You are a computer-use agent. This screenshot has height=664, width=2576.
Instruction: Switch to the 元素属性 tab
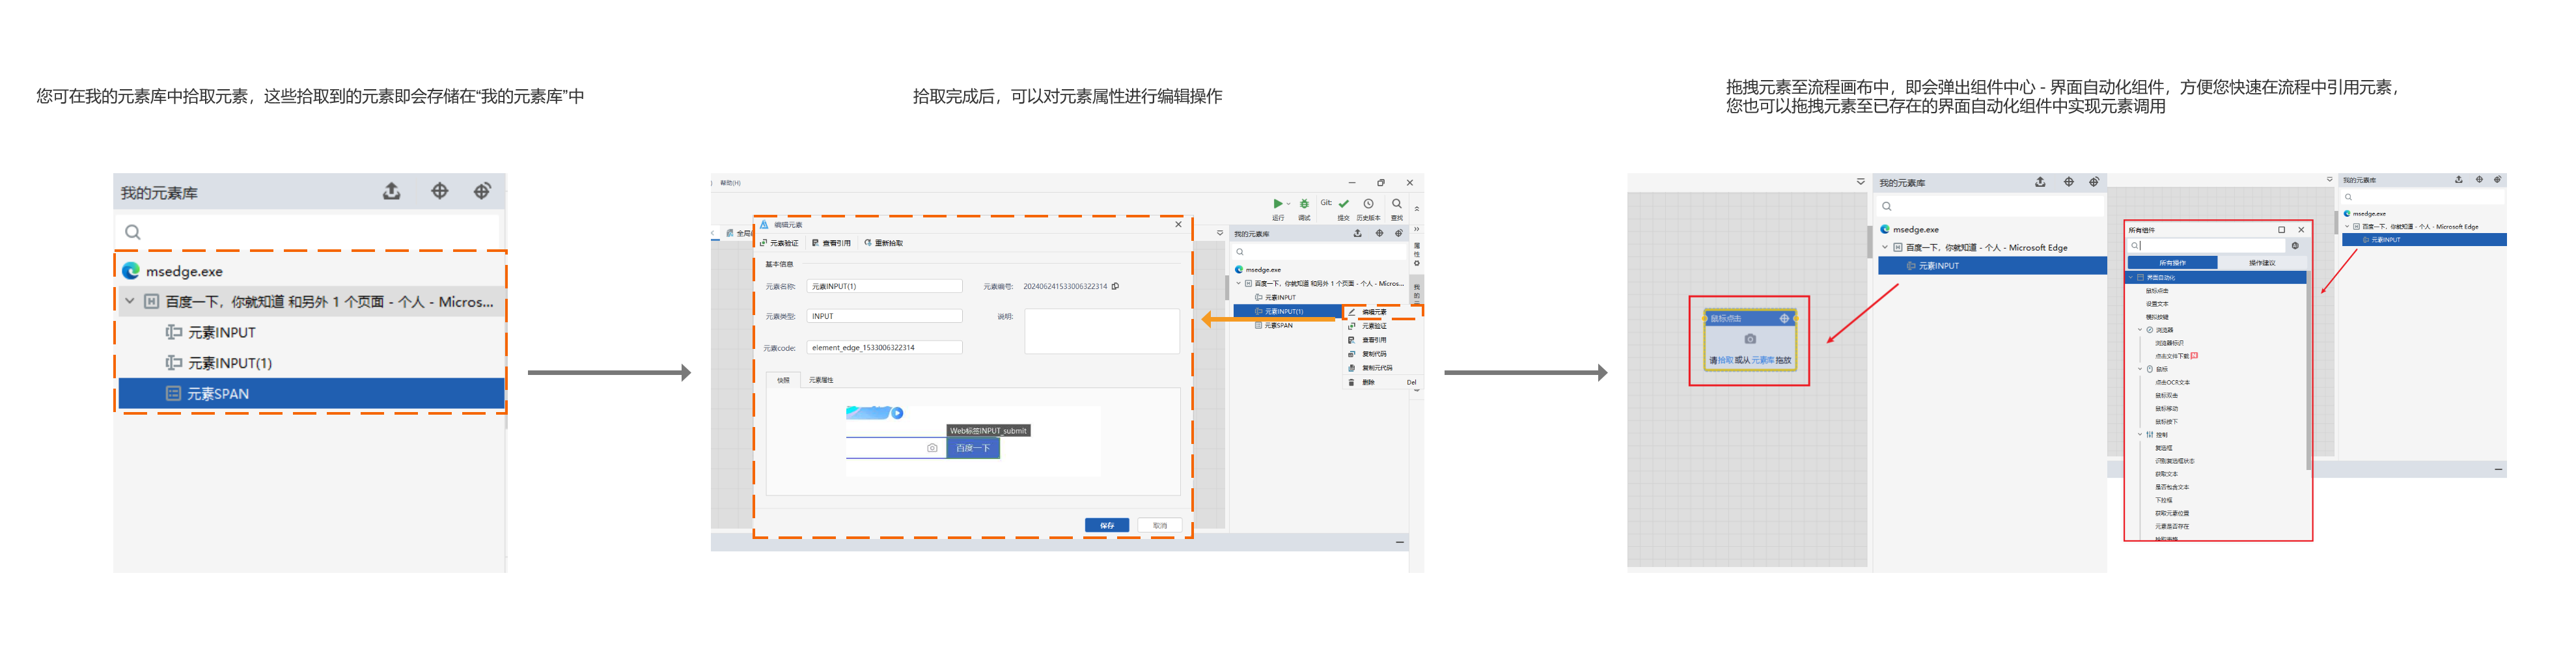(x=821, y=380)
